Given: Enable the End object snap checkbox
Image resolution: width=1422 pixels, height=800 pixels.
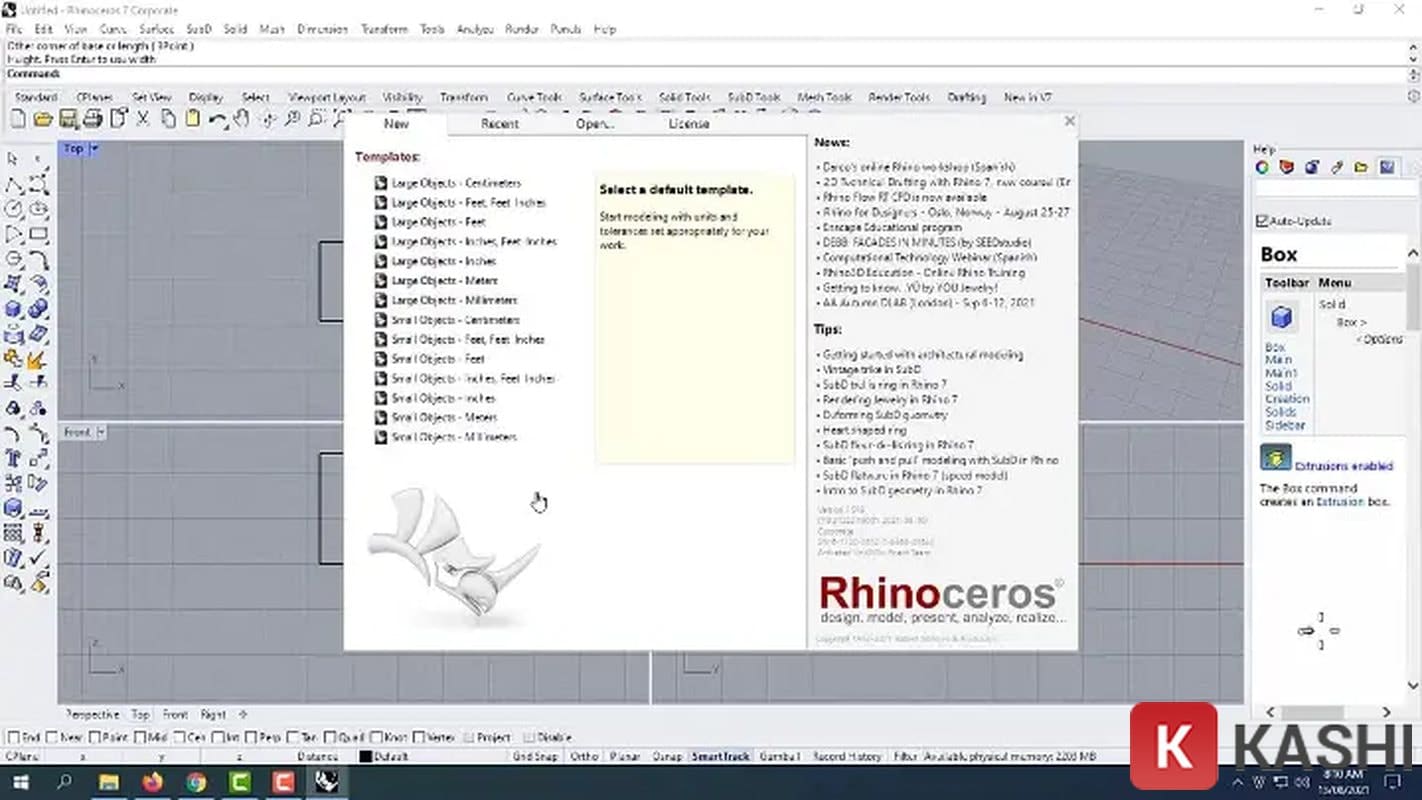Looking at the screenshot, I should coord(13,738).
